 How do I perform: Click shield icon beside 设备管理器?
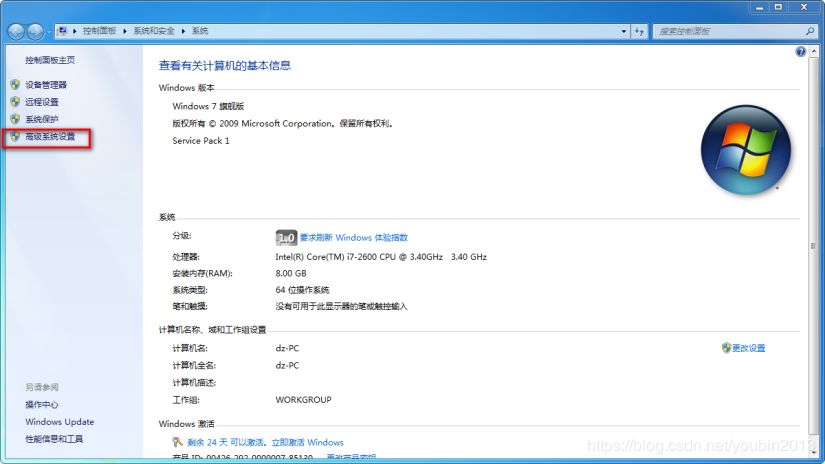(15, 84)
